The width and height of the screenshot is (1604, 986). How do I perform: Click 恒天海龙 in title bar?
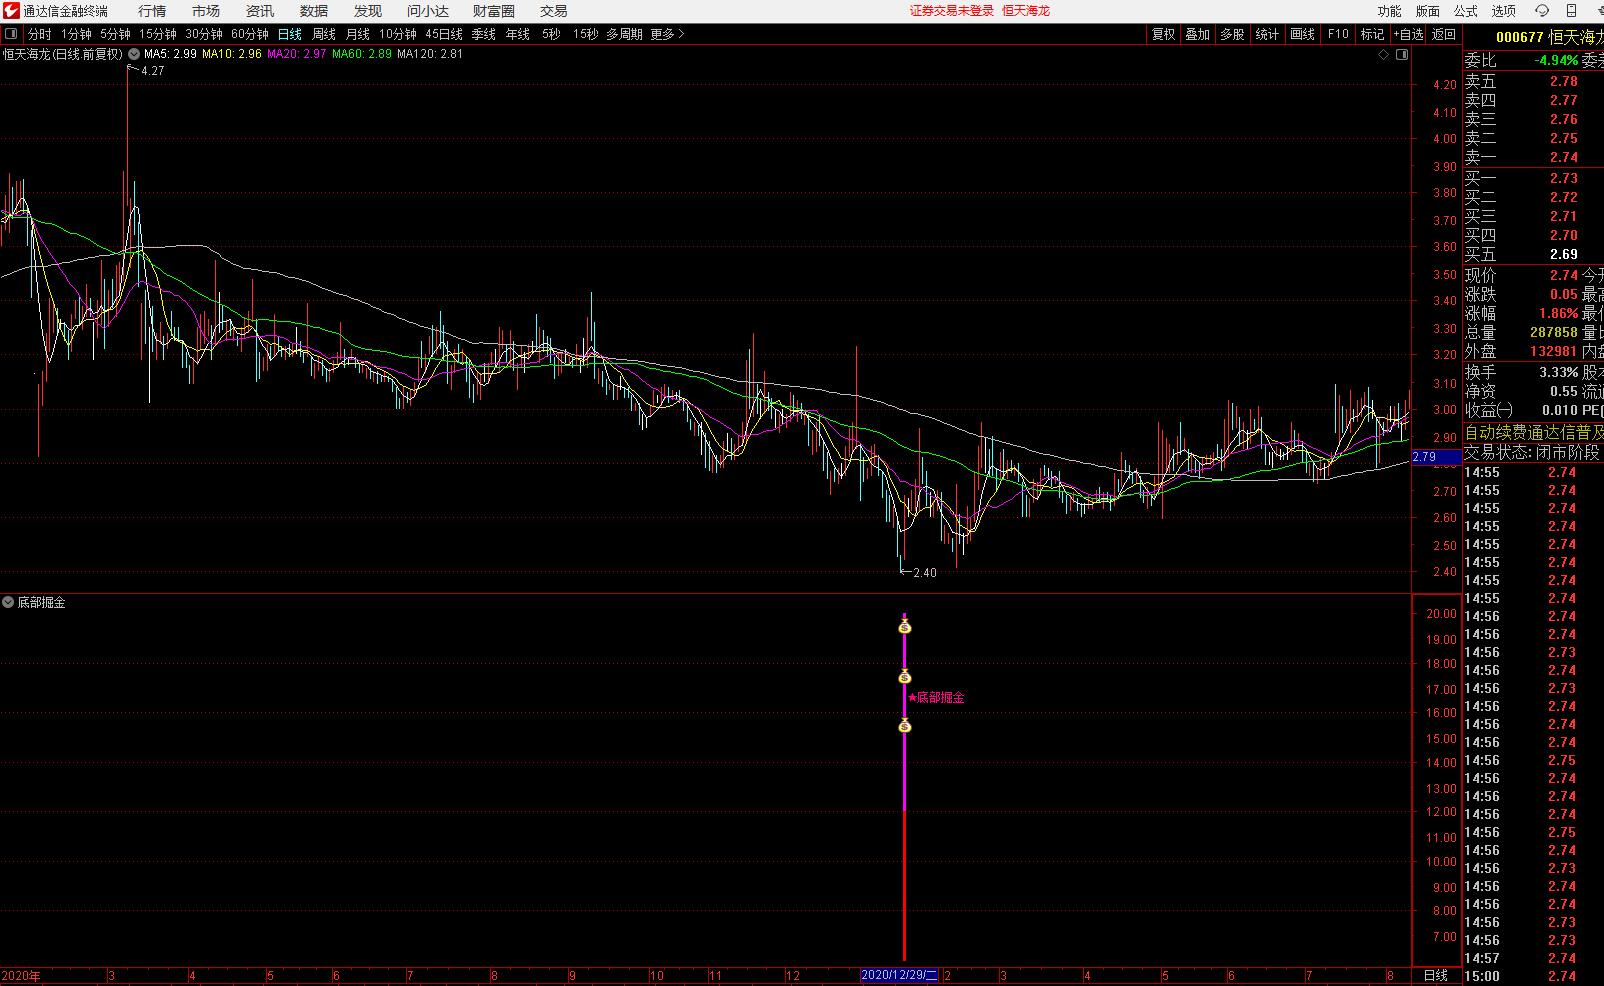point(1026,11)
